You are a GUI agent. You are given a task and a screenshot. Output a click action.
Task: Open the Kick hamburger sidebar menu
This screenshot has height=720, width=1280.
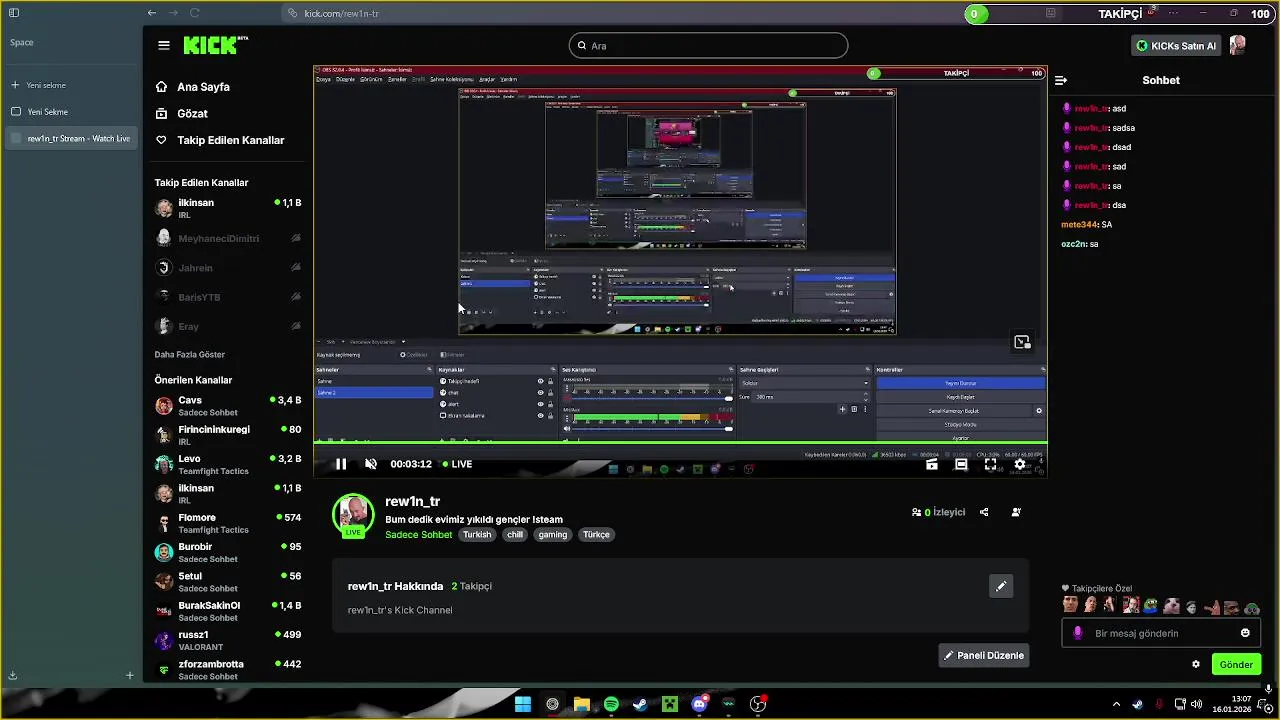click(164, 45)
